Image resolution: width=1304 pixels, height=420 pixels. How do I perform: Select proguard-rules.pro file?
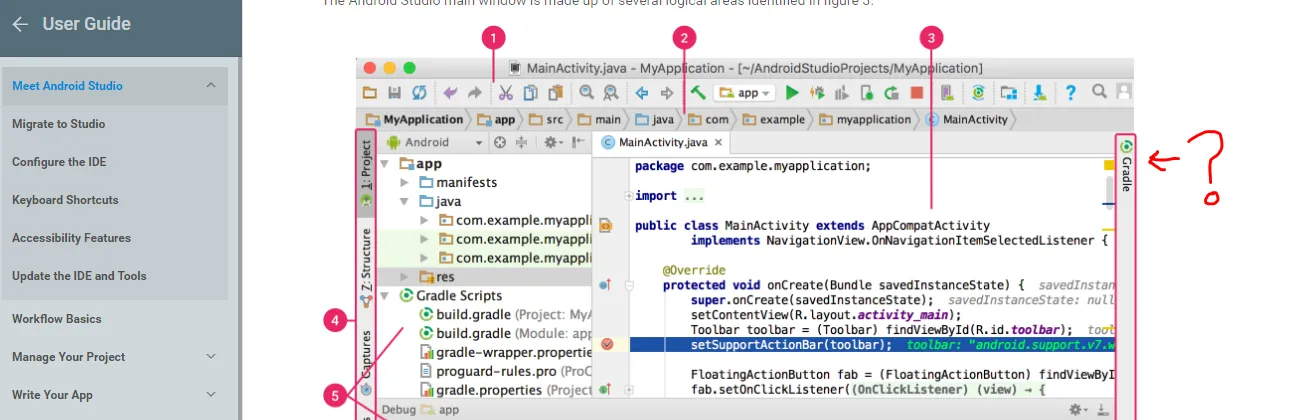point(506,371)
